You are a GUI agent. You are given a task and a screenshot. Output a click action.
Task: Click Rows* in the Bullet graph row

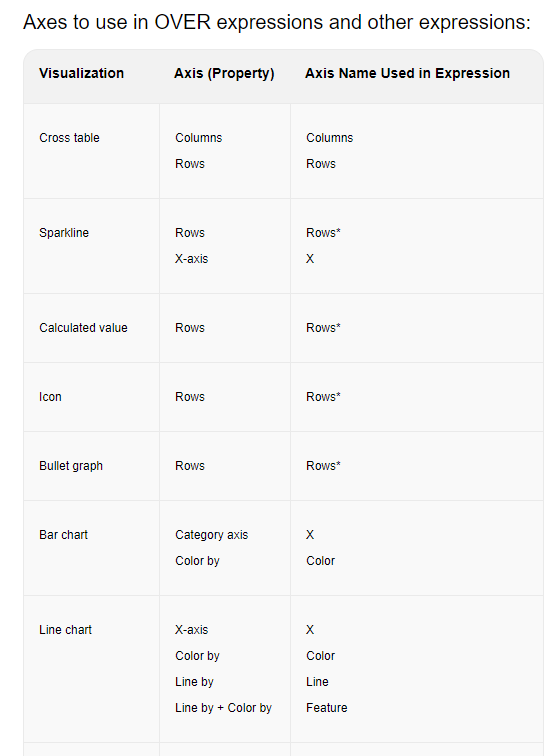(323, 466)
